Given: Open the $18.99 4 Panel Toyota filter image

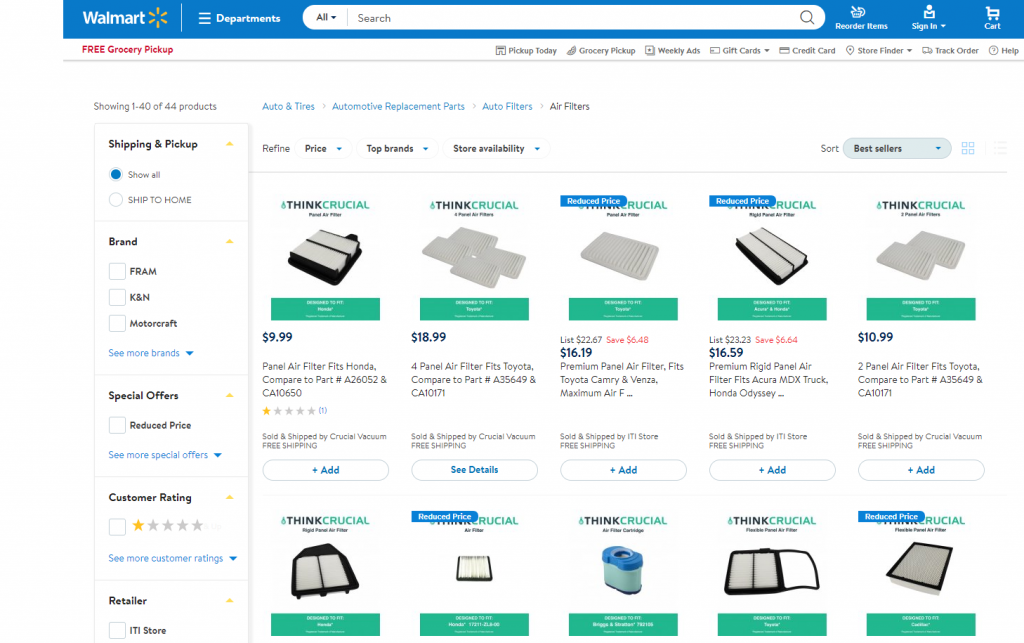Looking at the screenshot, I should point(474,259).
